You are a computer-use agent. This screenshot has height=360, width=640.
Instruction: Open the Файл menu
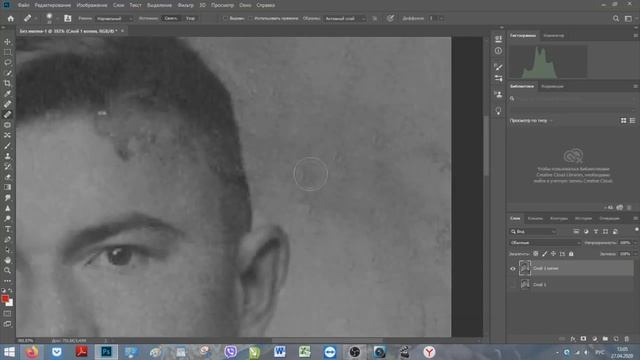click(x=23, y=5)
